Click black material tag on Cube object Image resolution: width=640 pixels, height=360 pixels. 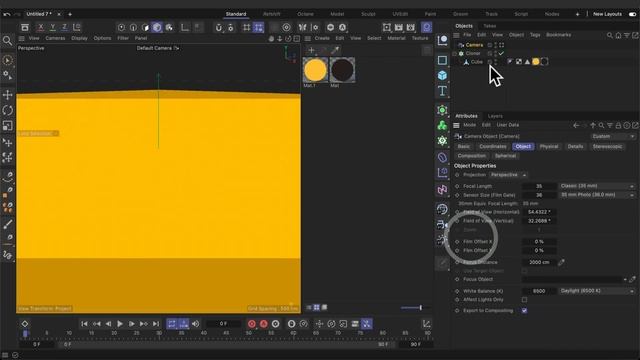coord(544,62)
